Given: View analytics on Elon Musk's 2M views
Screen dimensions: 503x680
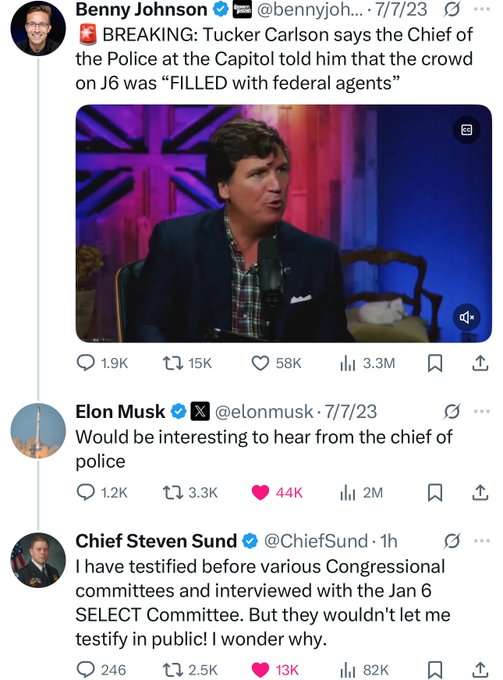Looking at the screenshot, I should (361, 492).
